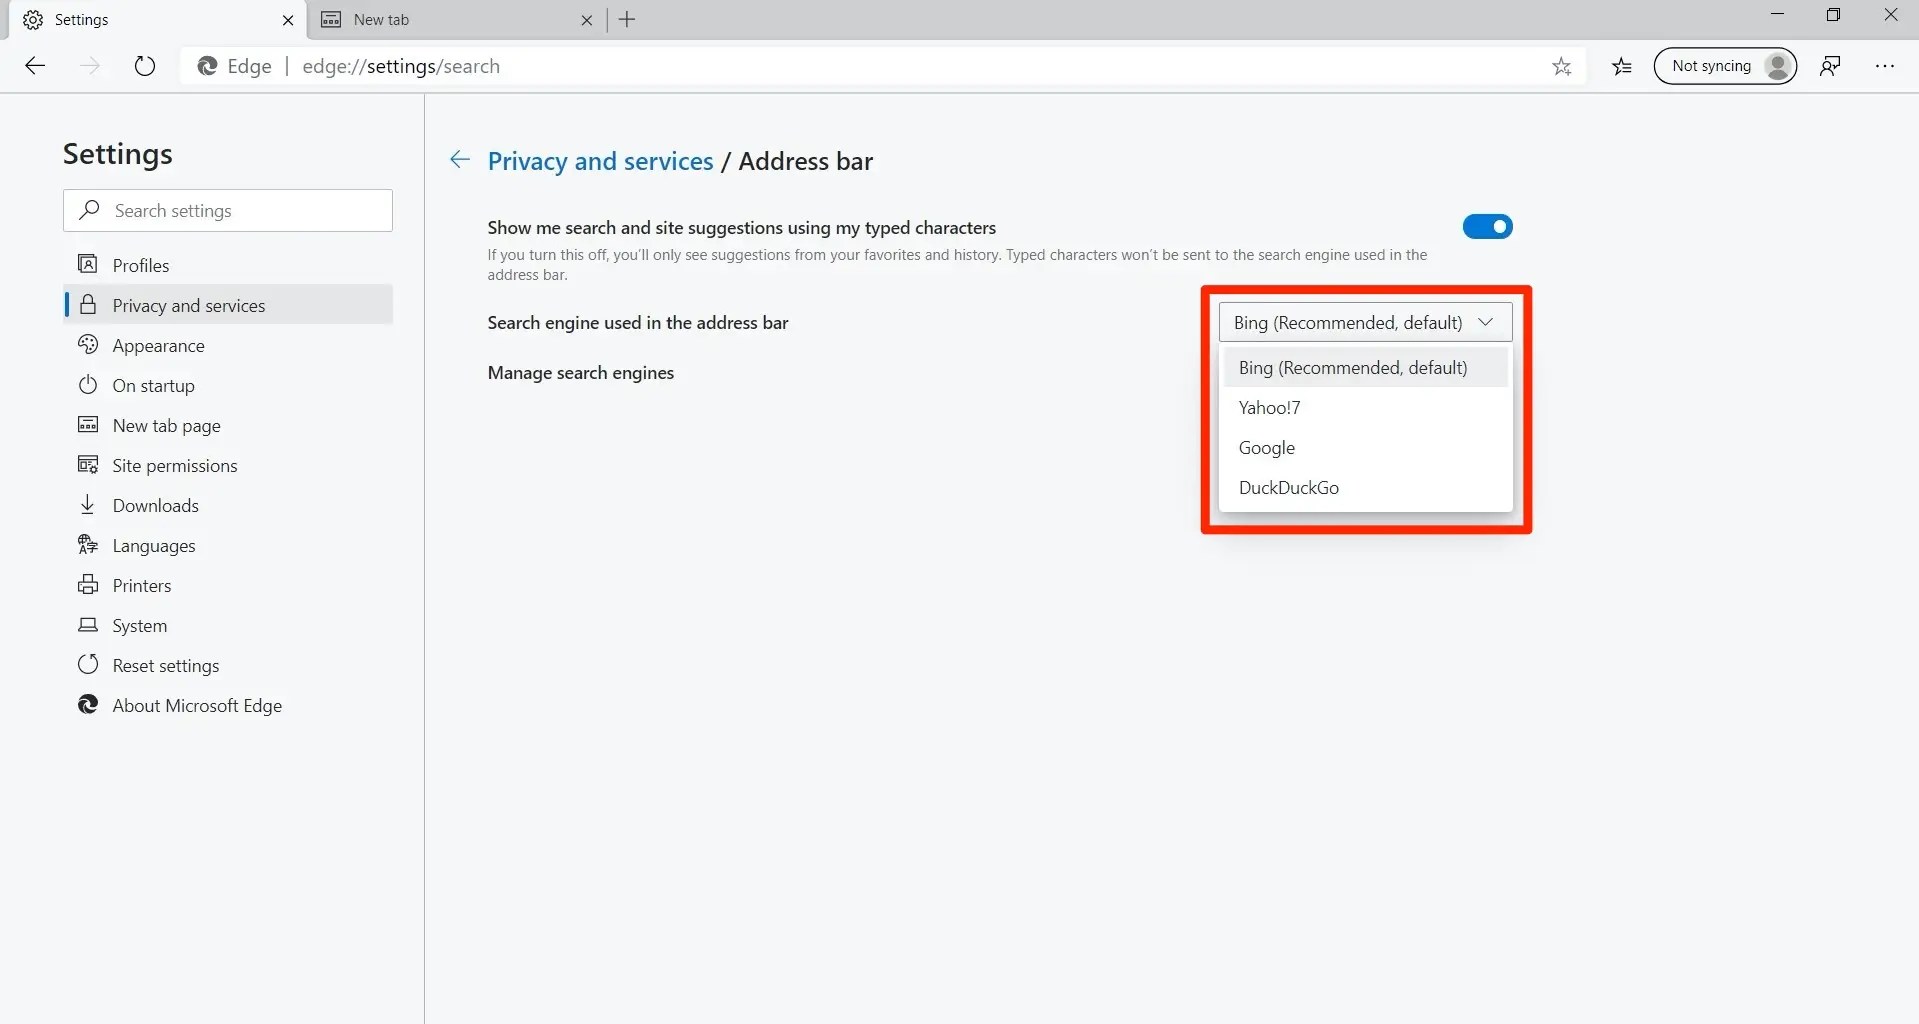Click the Edge logo in address bar
1919x1024 pixels.
[207, 66]
